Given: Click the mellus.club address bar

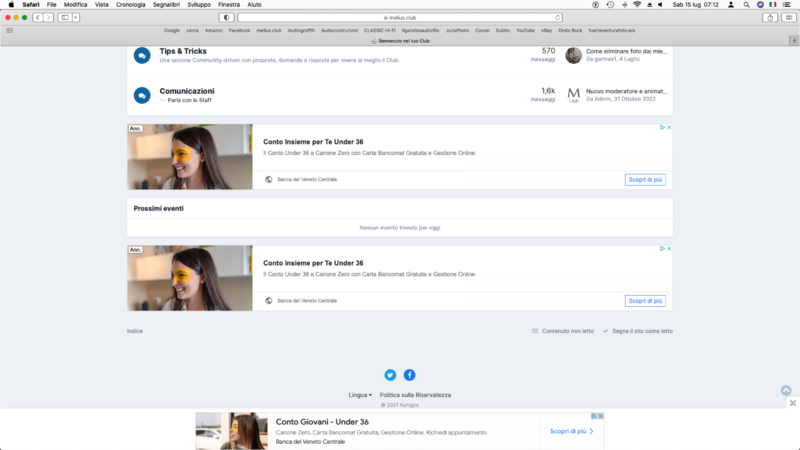Looking at the screenshot, I should pyautogui.click(x=400, y=17).
